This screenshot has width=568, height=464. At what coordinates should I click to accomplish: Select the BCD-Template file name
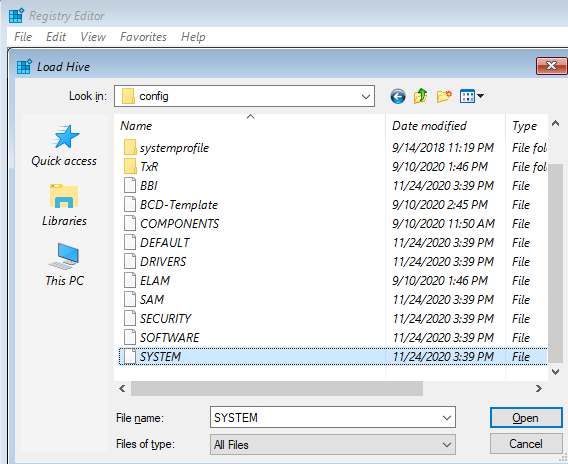point(179,205)
